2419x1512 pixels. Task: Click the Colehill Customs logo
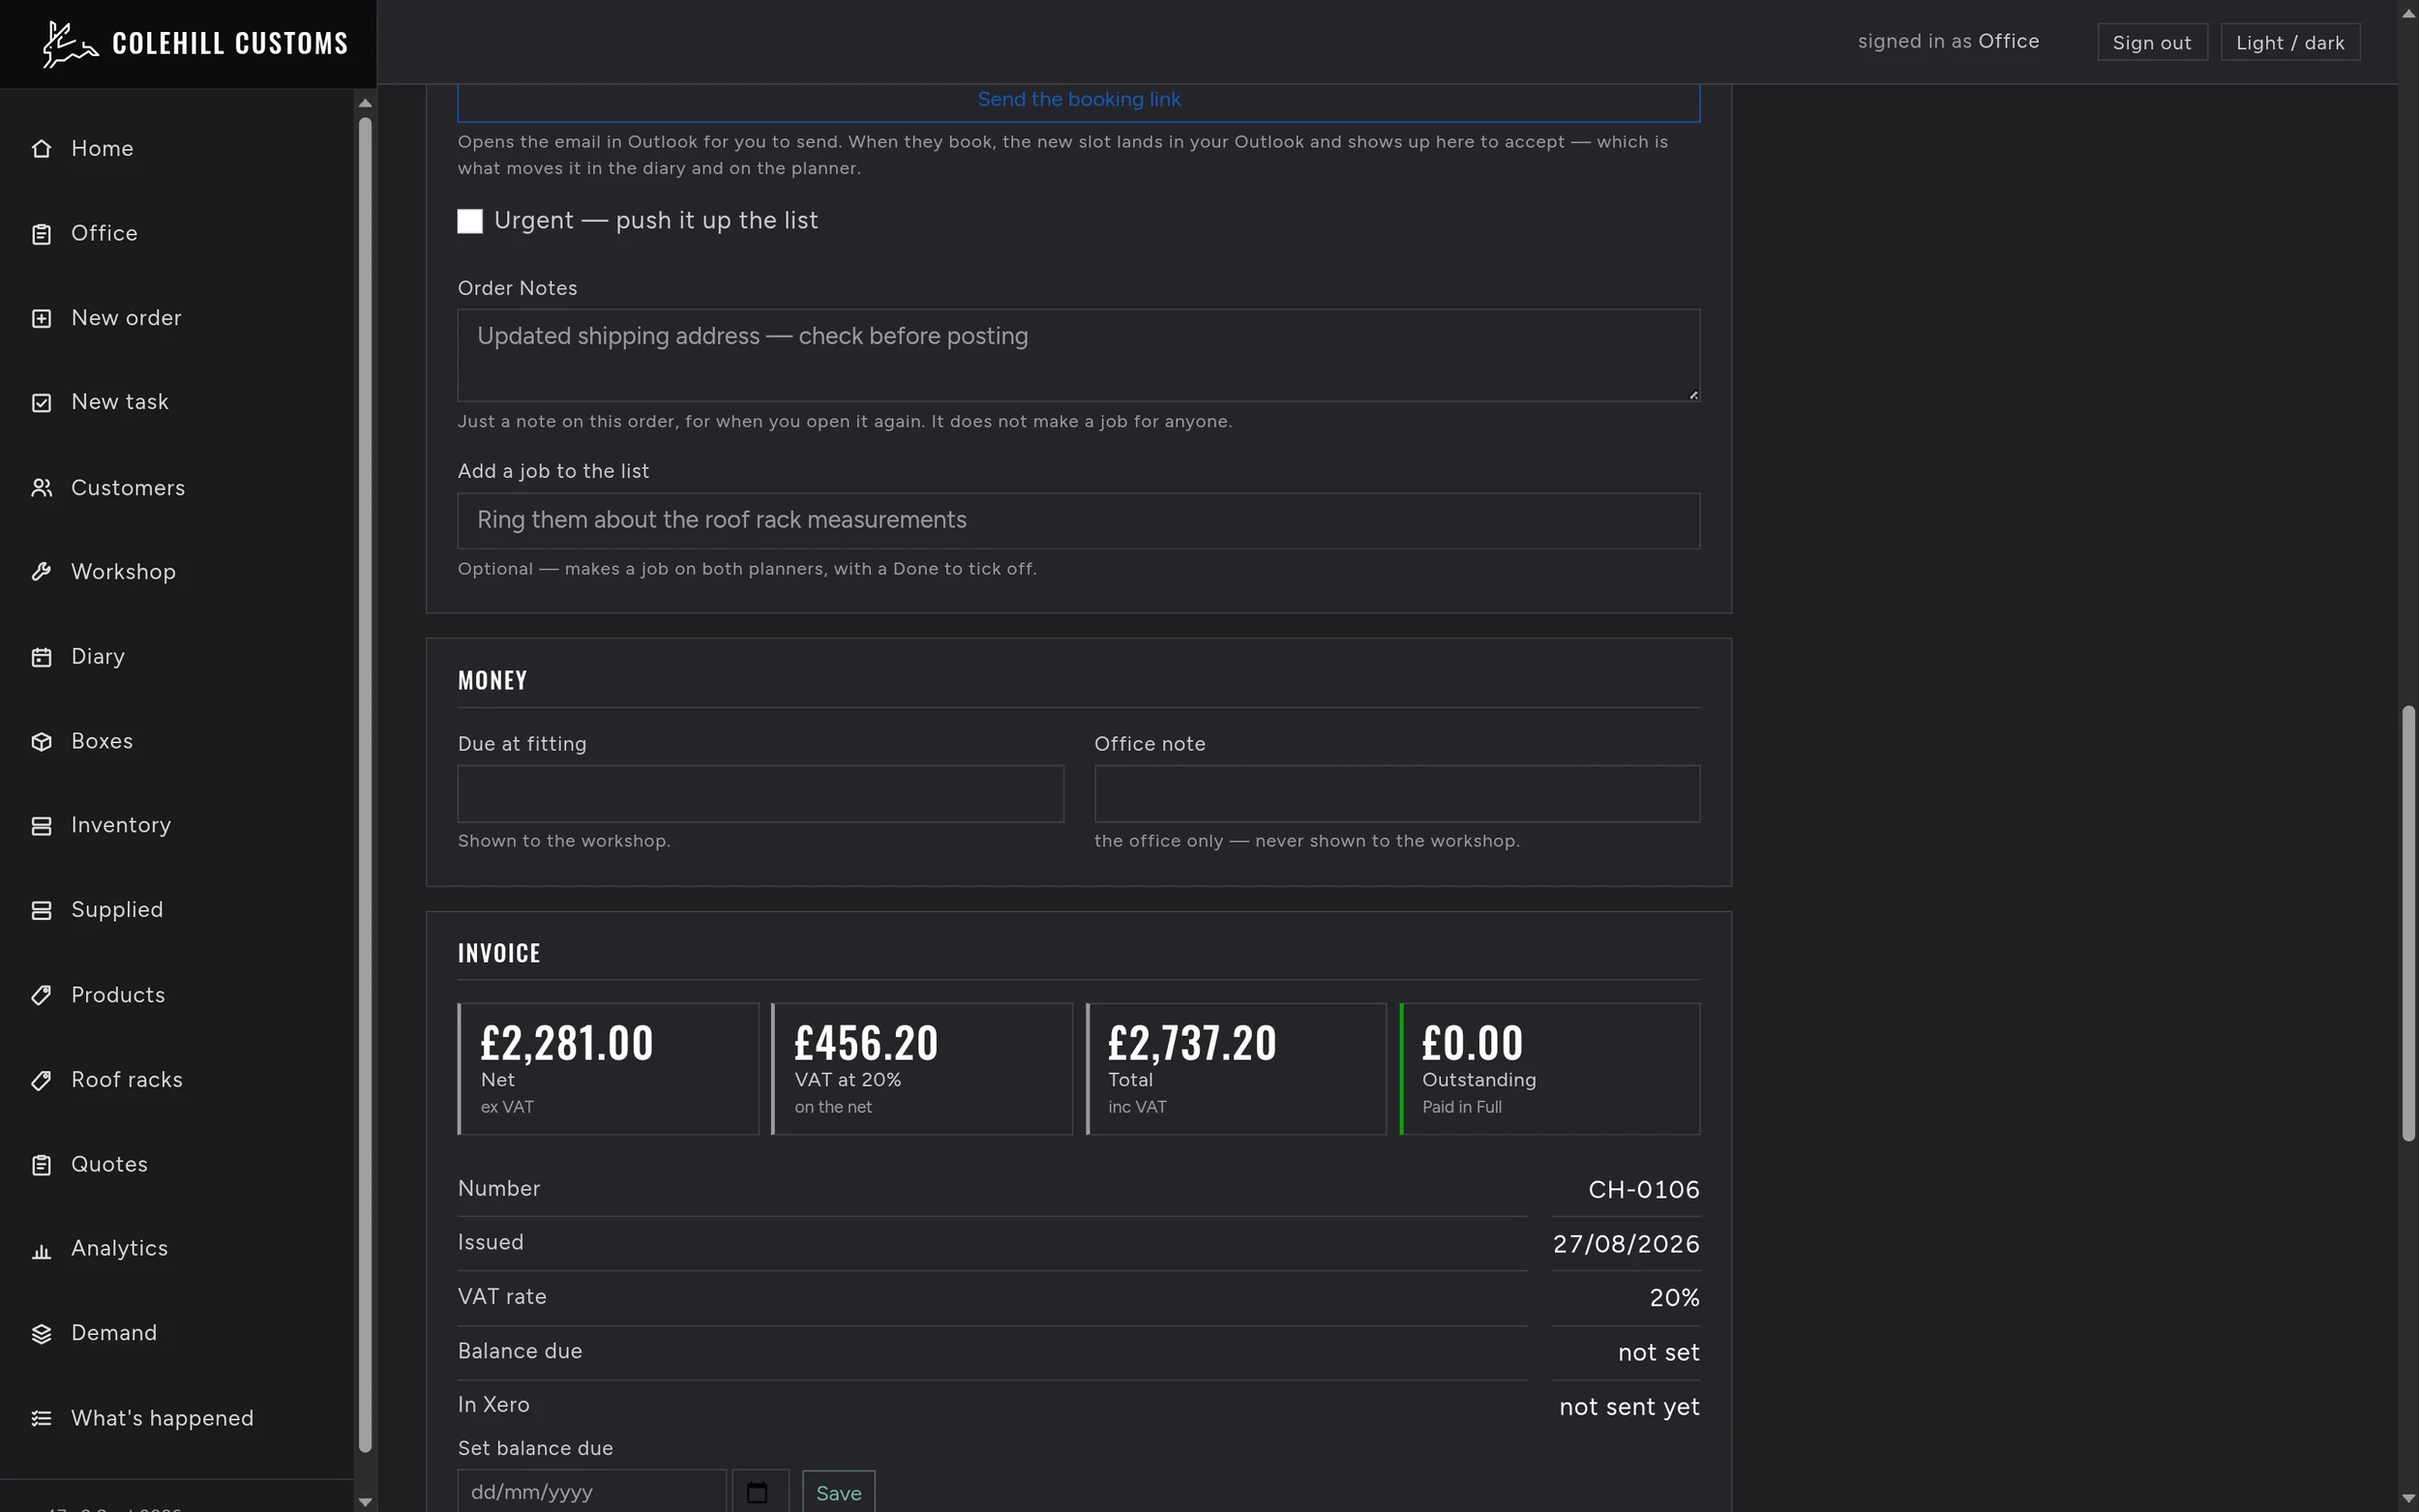click(x=195, y=43)
